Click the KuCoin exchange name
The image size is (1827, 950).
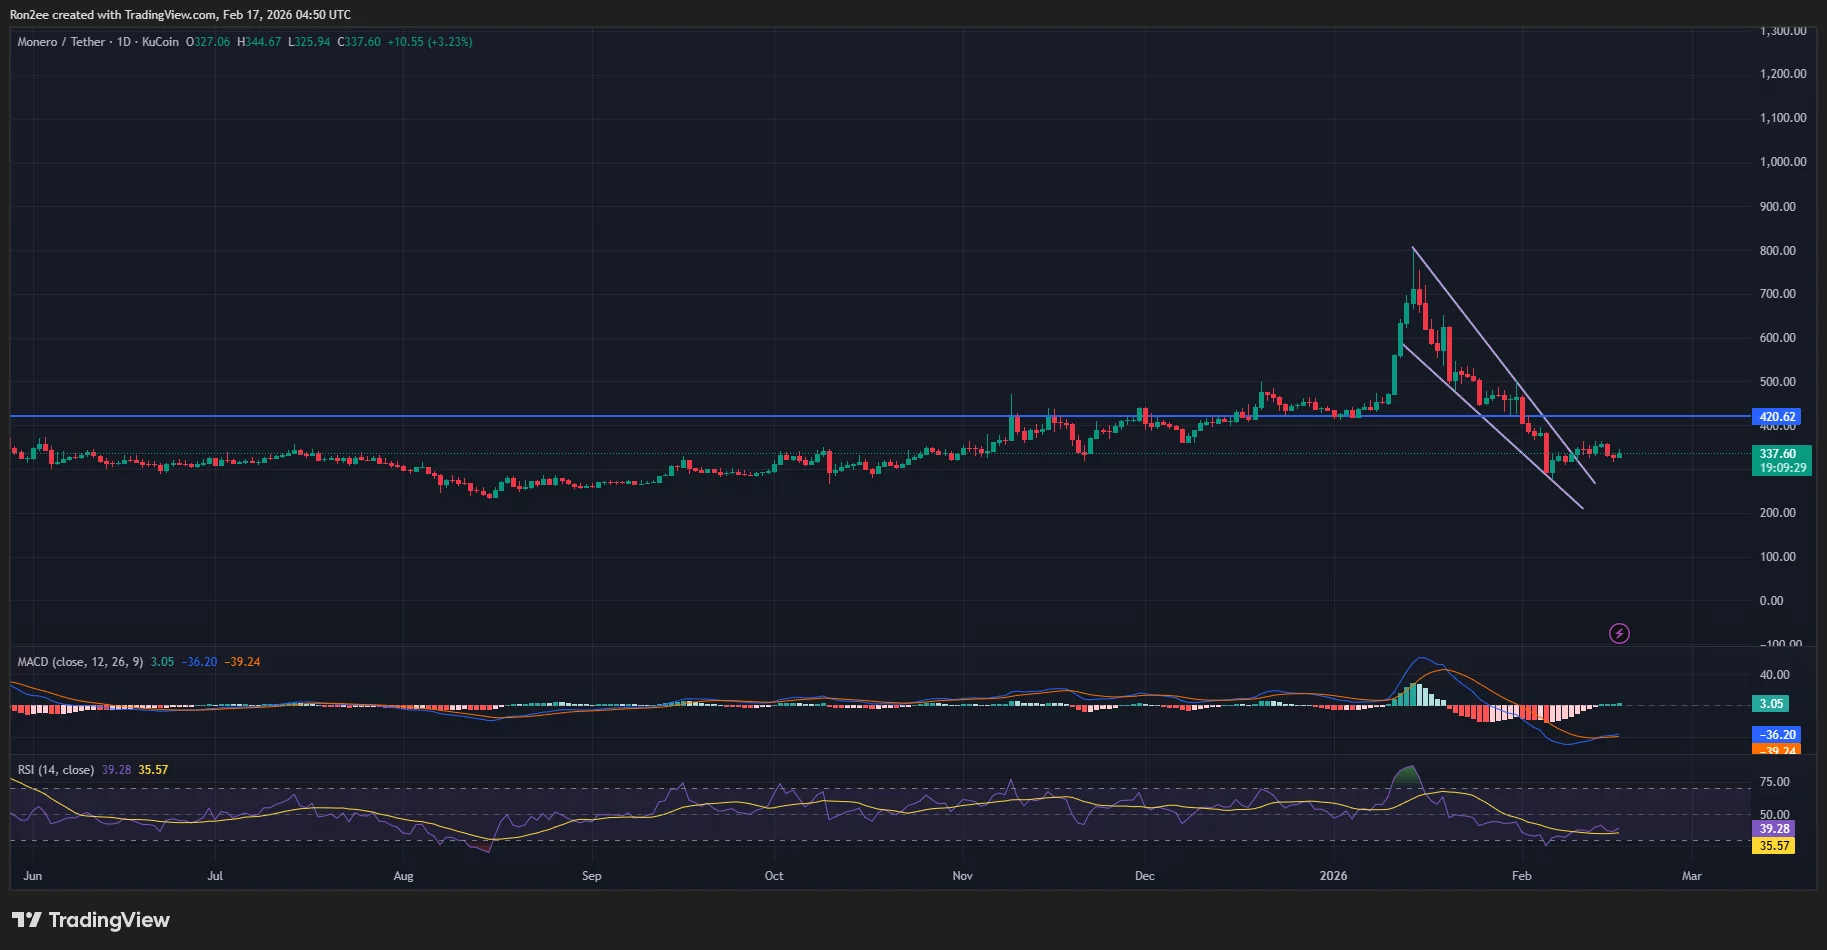click(159, 42)
